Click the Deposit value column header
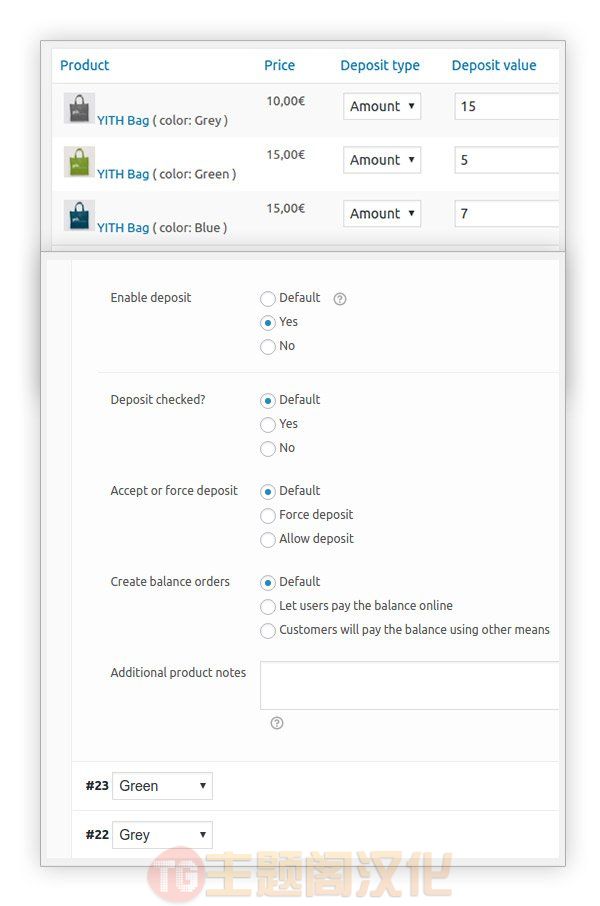Viewport: 600px width, 906px height. tap(494, 65)
